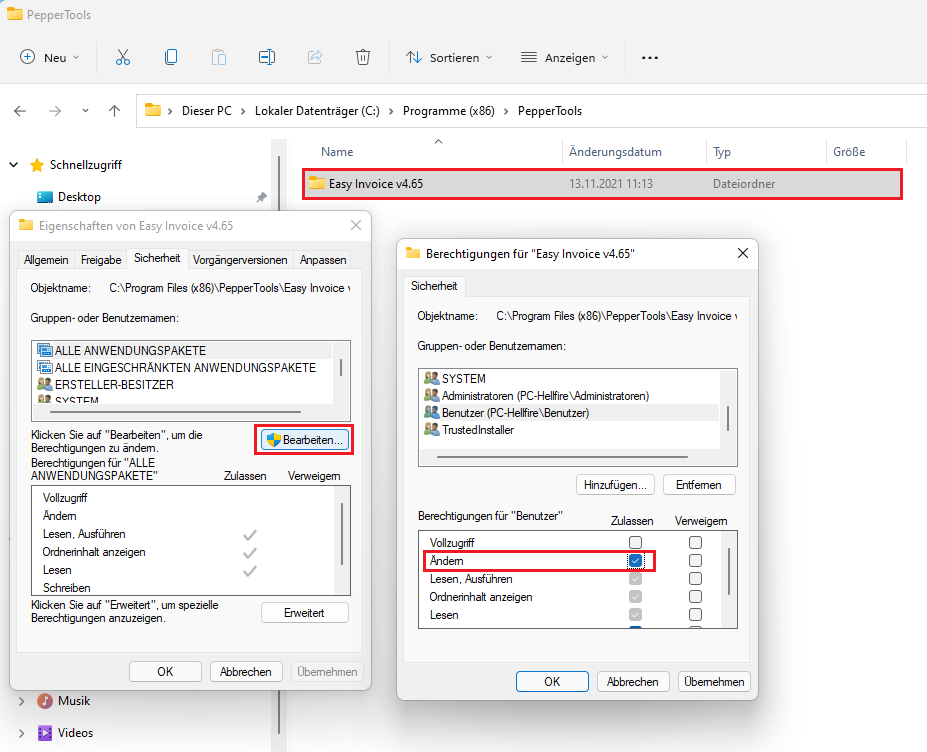The width and height of the screenshot is (927, 752).
Task: Check Lesen, Ausführen Verweigern checkbox
Action: (x=695, y=578)
